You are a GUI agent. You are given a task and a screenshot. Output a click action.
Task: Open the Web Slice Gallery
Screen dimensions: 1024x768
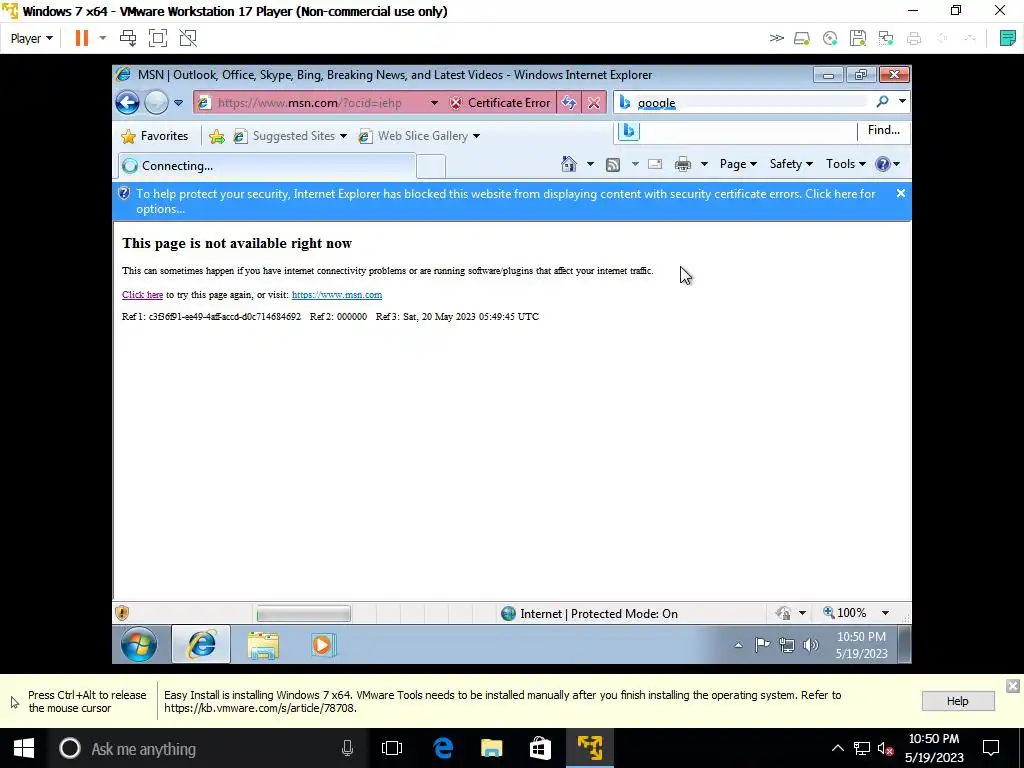coord(419,136)
